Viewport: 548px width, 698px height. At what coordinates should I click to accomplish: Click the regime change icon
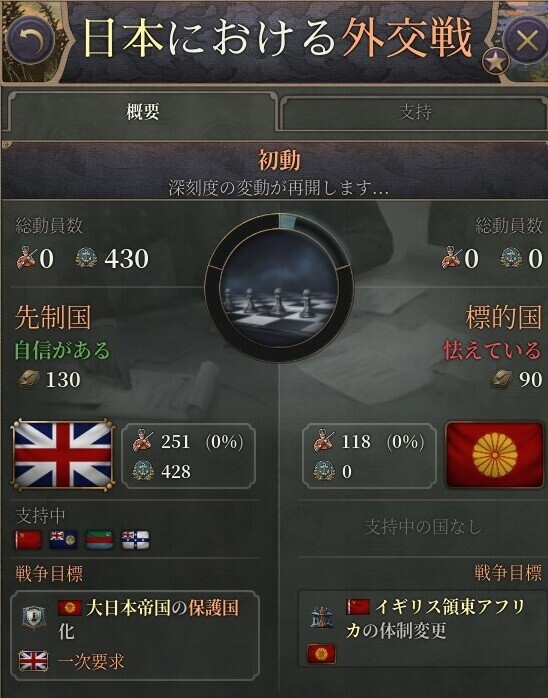click(x=322, y=618)
